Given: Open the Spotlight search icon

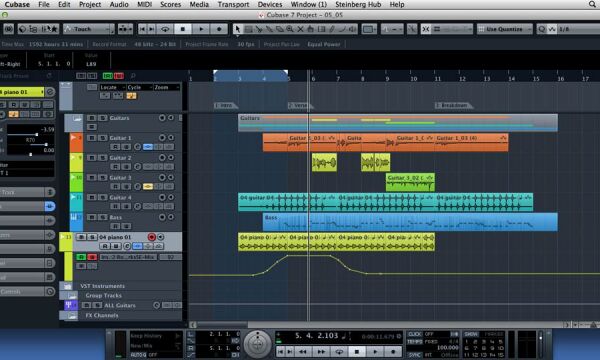Looking at the screenshot, I should (x=592, y=4).
